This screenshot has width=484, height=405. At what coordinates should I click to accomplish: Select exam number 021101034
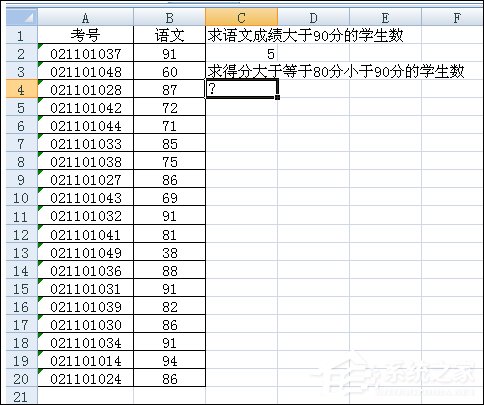[86, 342]
